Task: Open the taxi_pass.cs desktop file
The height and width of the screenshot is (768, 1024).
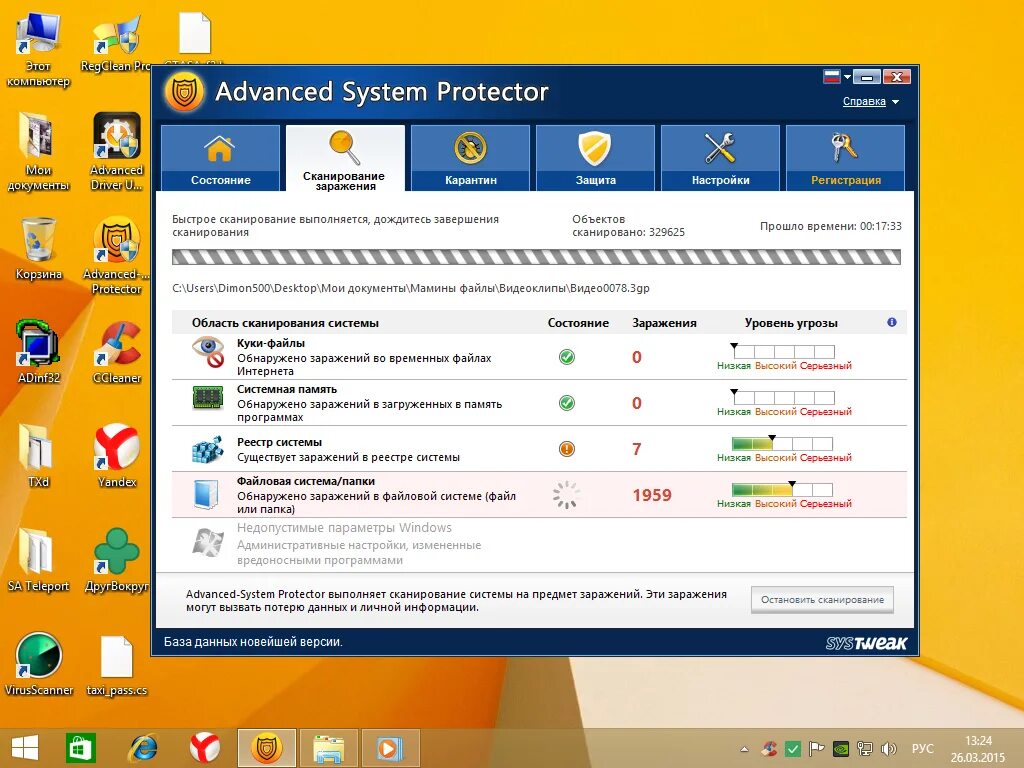Action: coord(116,666)
